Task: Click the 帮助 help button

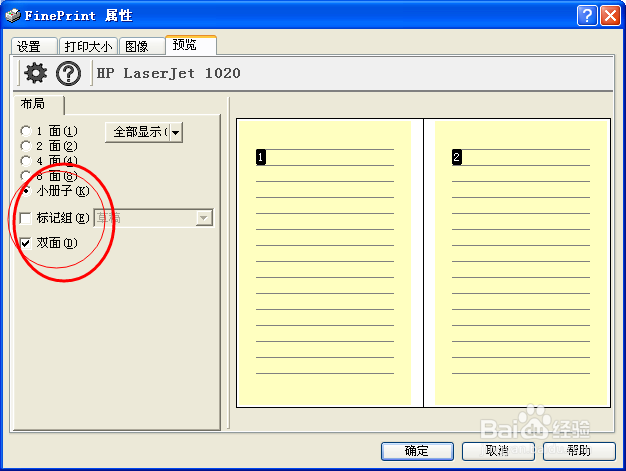Action: tap(579, 451)
